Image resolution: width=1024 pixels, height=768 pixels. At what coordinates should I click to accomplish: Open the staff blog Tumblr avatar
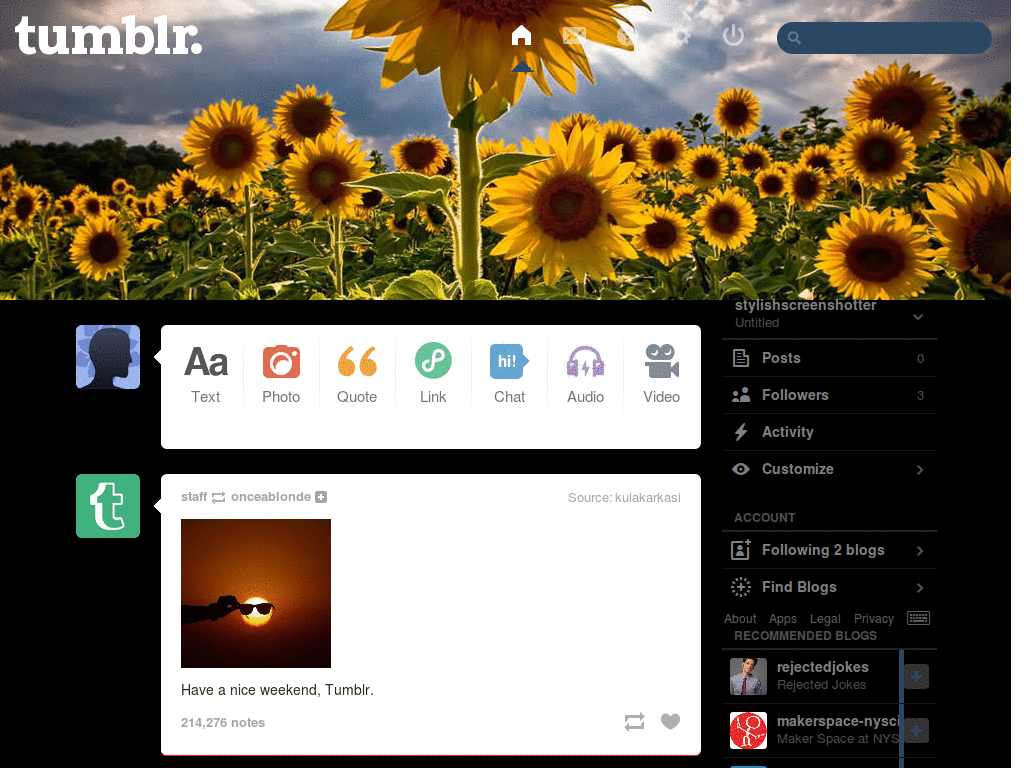tap(108, 505)
